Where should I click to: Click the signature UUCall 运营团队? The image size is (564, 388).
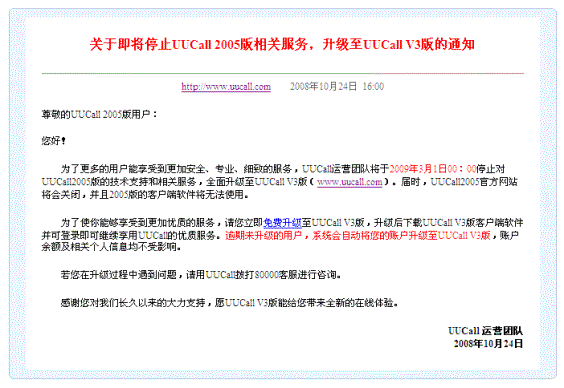pyautogui.click(x=485, y=331)
